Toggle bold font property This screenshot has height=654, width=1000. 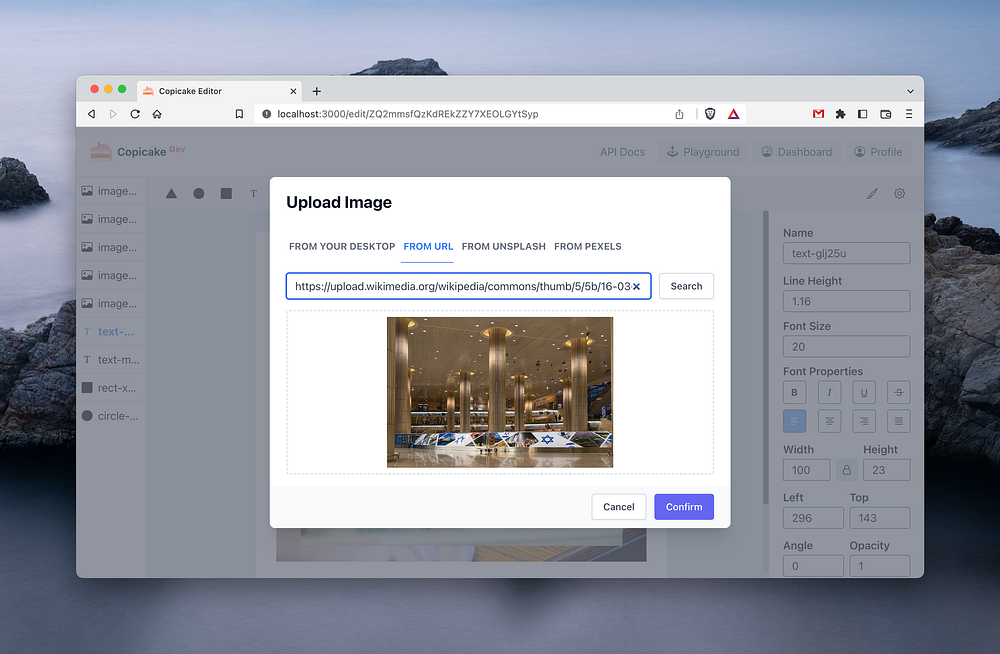pos(795,392)
